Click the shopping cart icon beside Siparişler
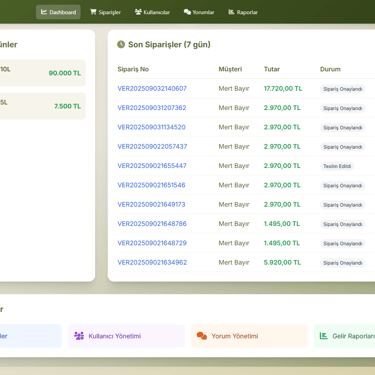 pos(93,12)
